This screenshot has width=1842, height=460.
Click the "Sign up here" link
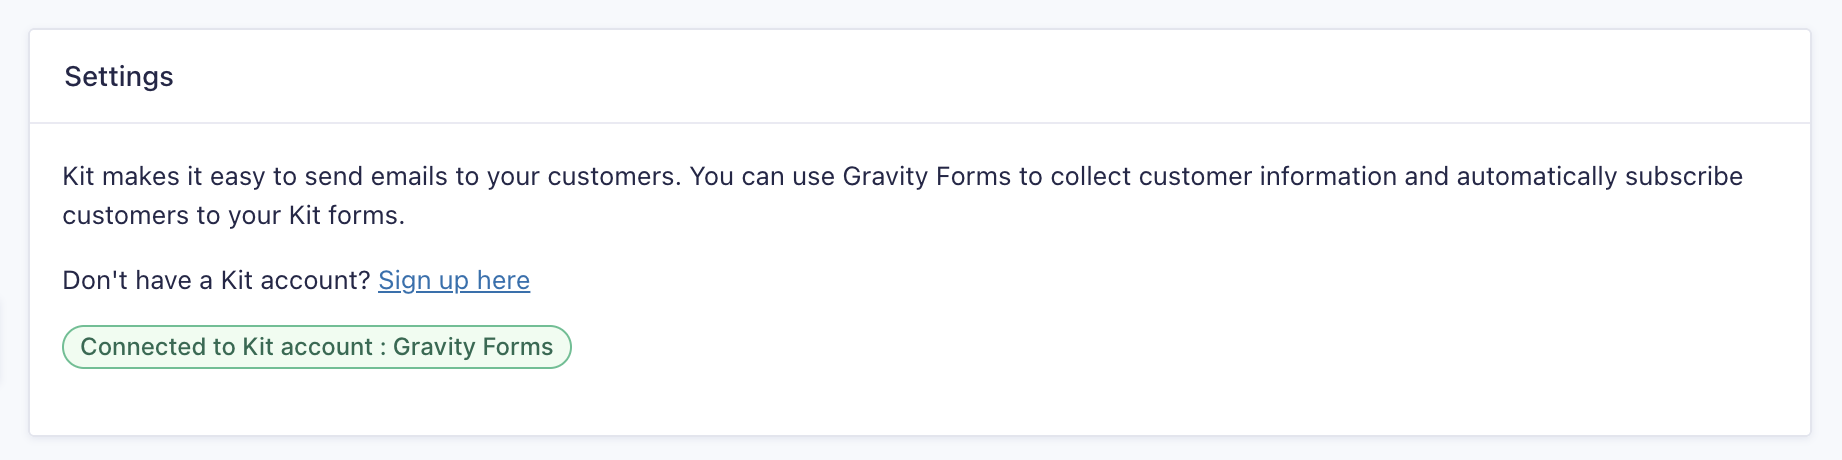[453, 281]
